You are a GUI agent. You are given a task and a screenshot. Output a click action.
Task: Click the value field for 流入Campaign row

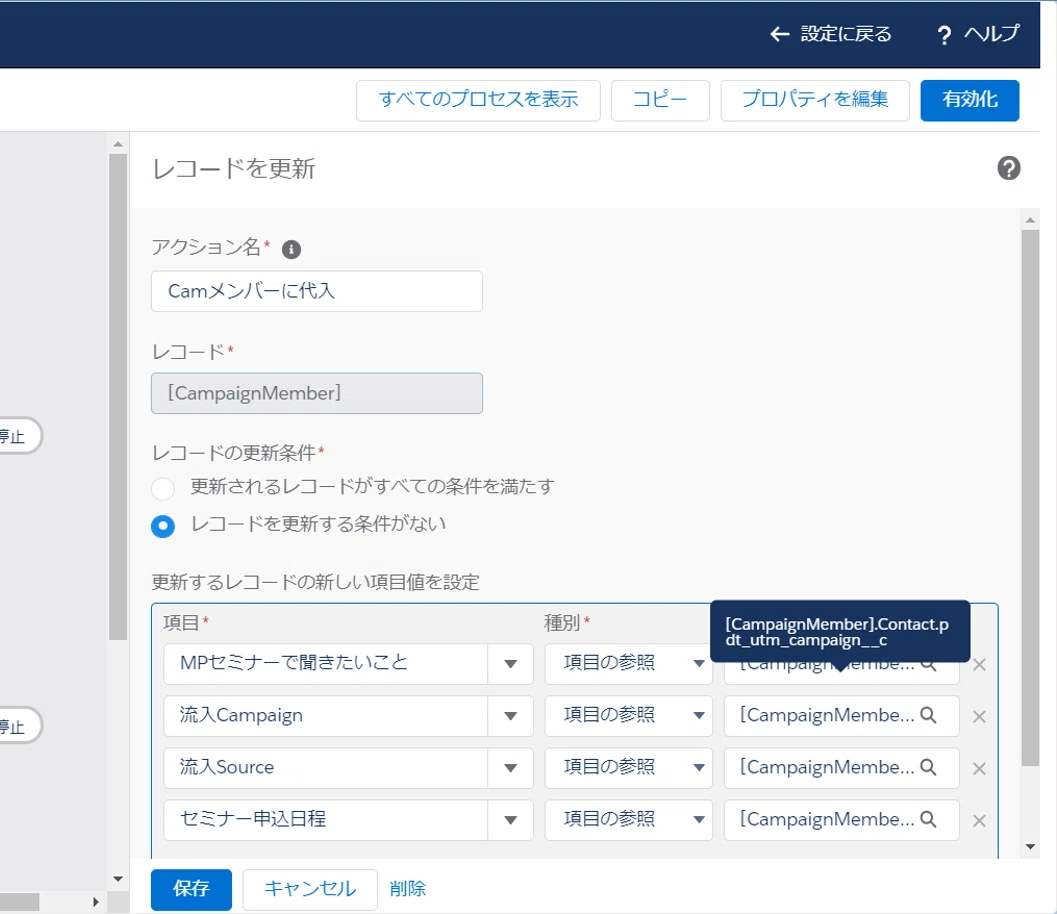click(841, 716)
